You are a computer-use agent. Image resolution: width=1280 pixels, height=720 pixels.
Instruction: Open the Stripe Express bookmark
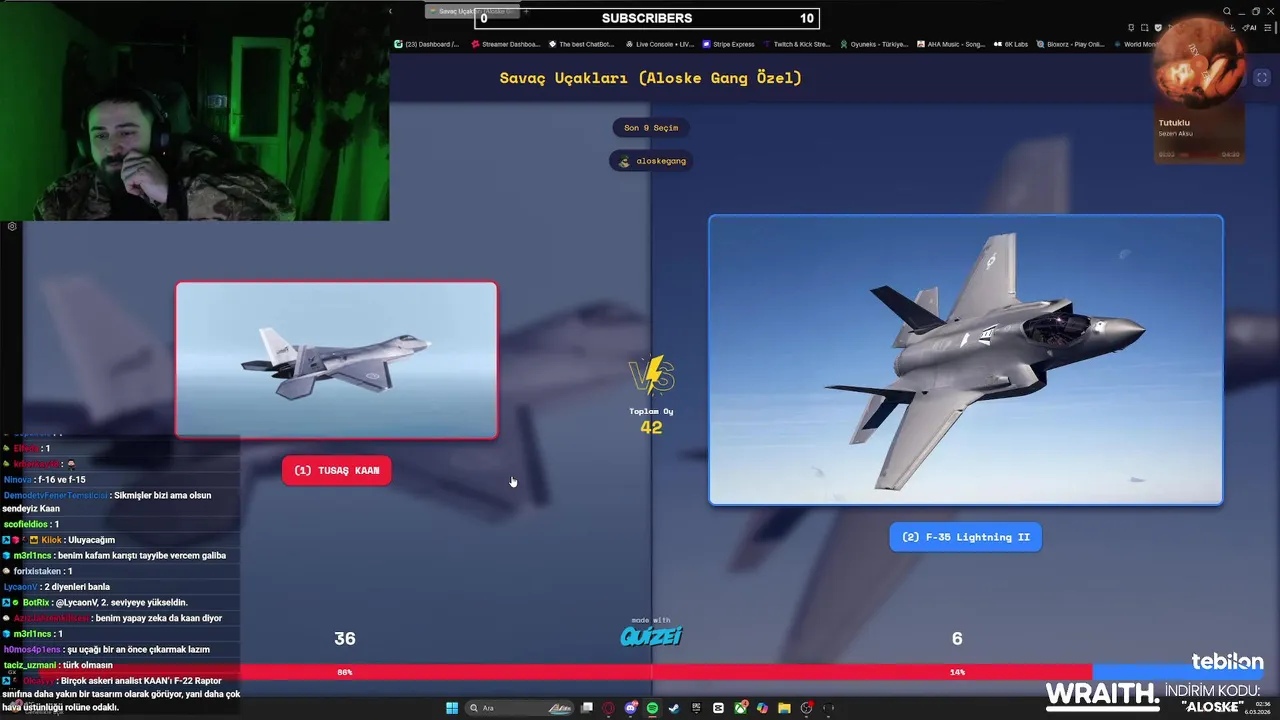coord(728,44)
